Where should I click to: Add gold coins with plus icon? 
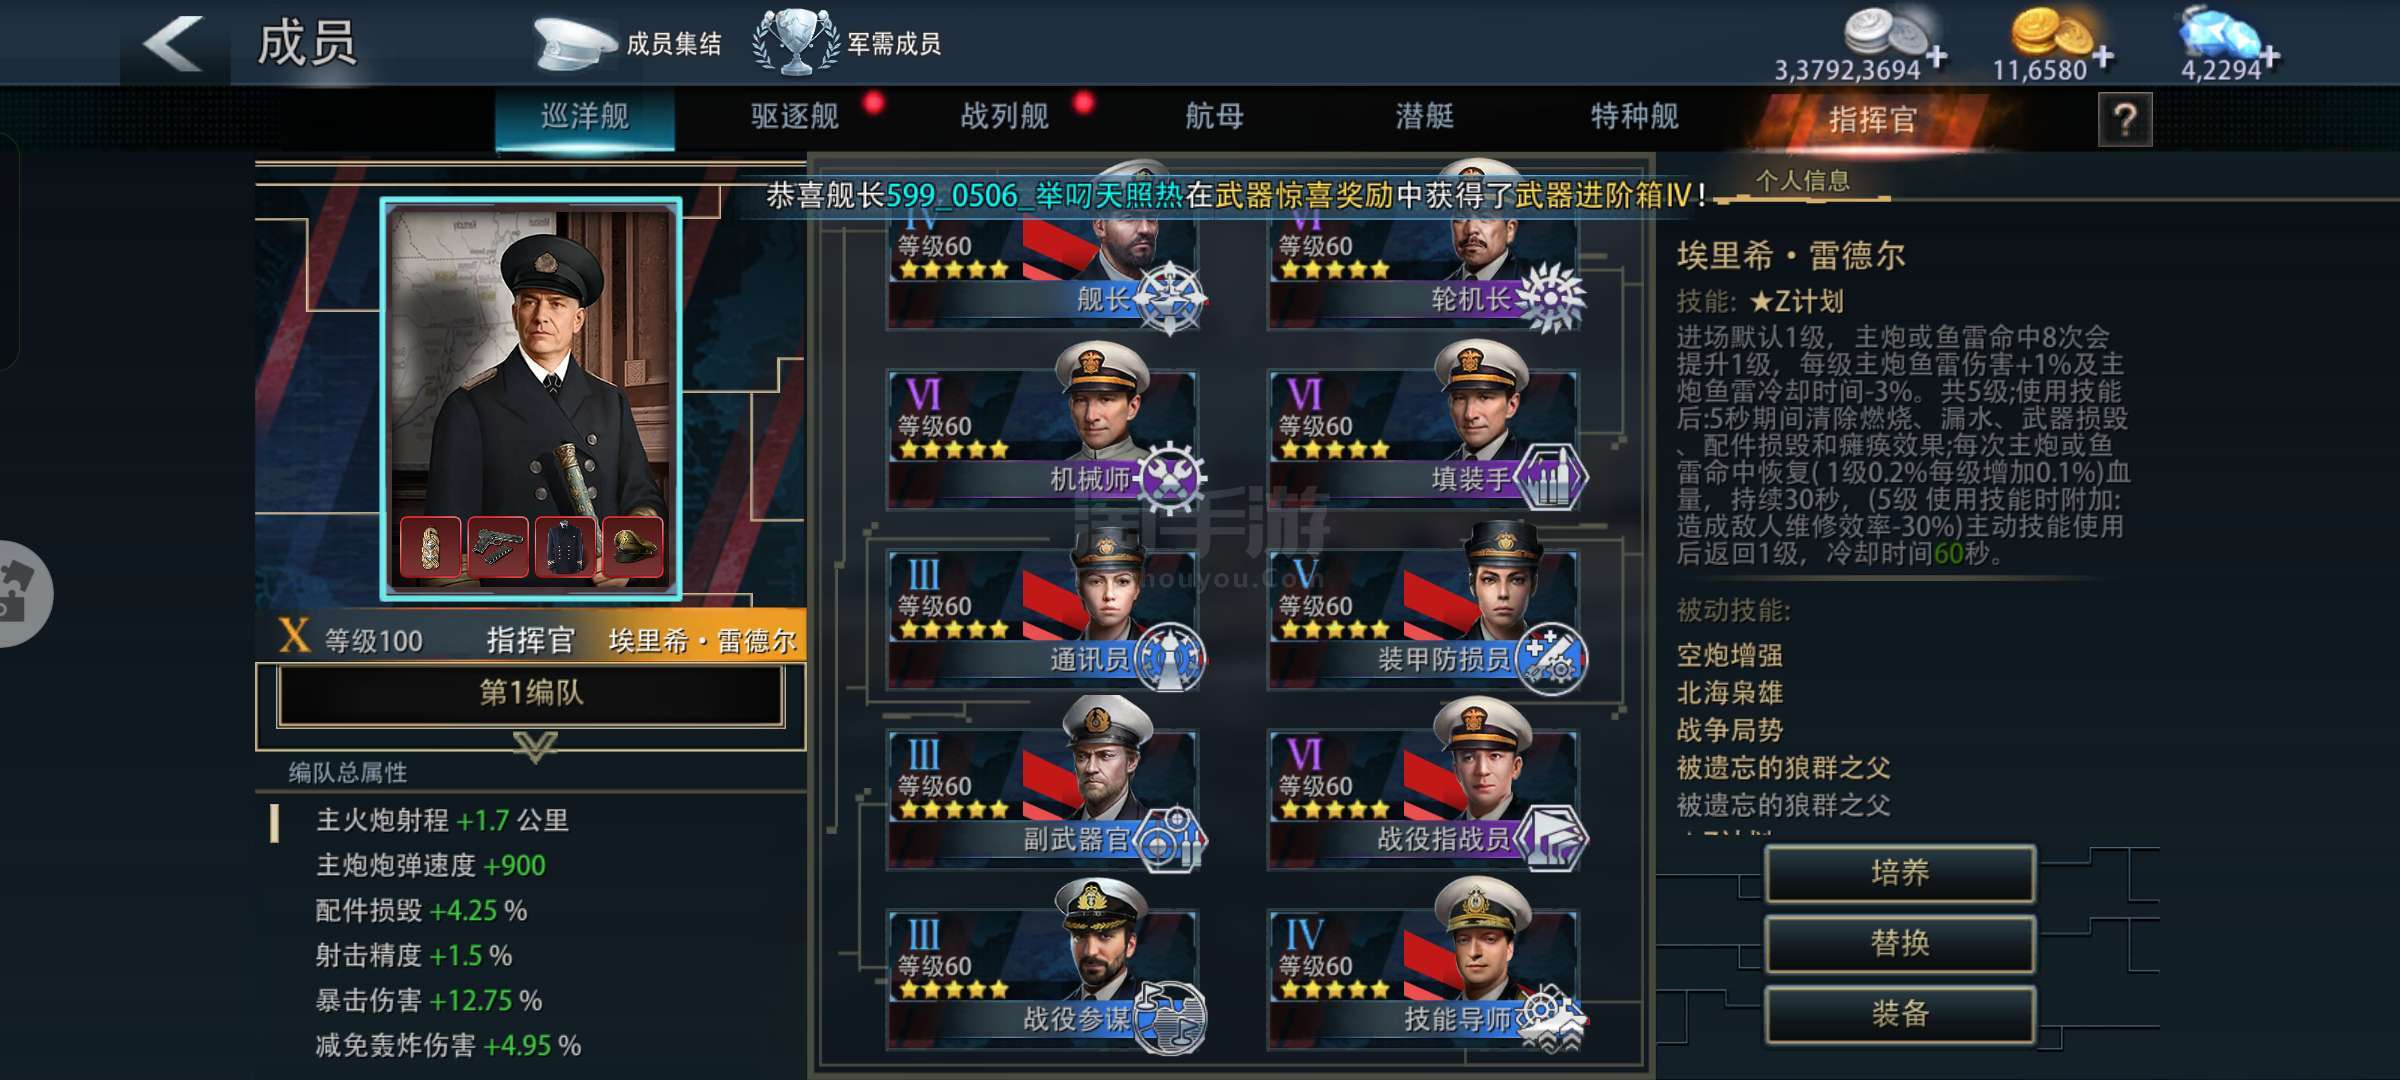(x=2104, y=57)
